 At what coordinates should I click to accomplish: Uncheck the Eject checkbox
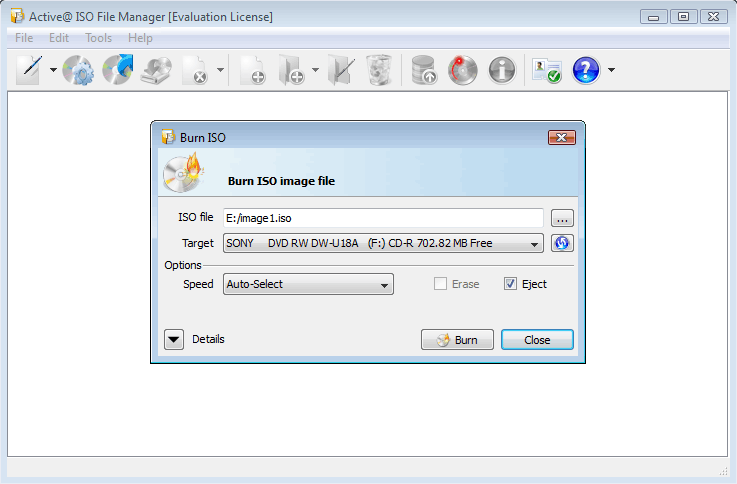(x=510, y=284)
